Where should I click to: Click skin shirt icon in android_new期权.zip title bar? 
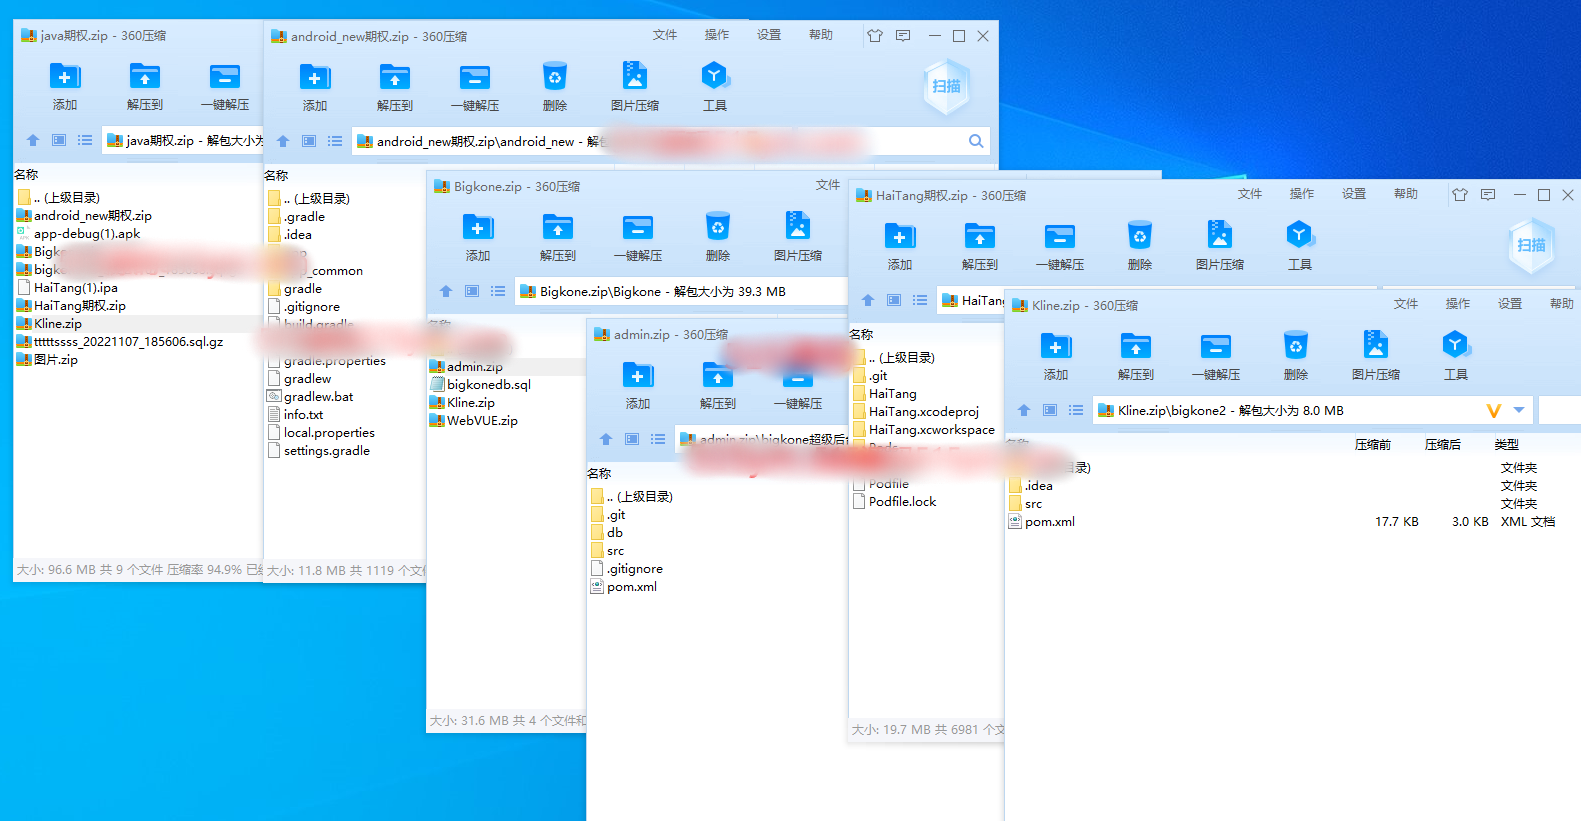coord(875,36)
